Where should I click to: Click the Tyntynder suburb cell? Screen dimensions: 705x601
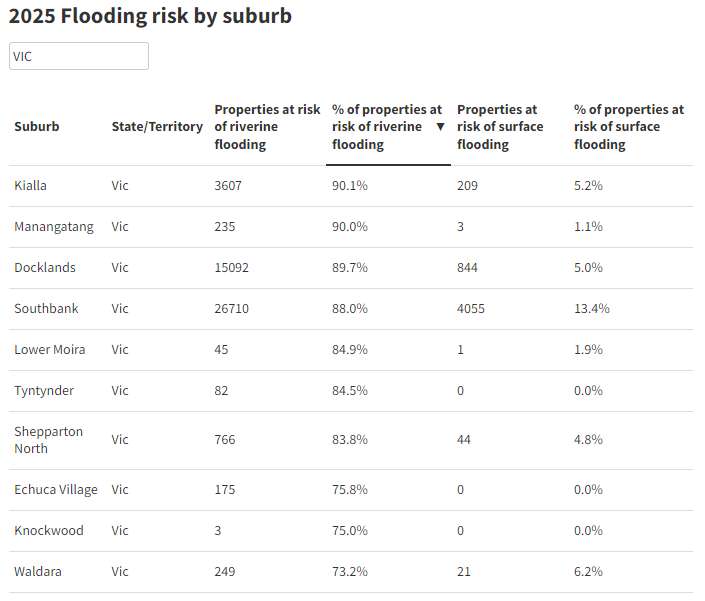tap(44, 391)
